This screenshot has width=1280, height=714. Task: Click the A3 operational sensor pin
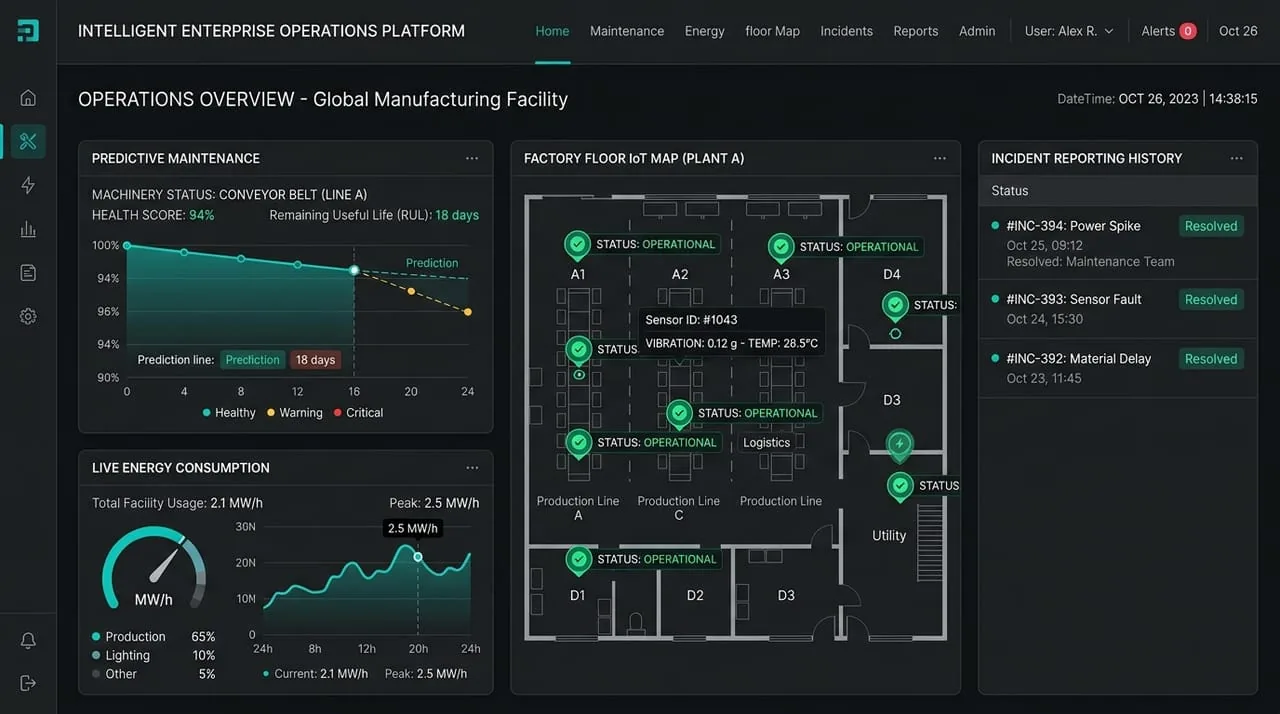(x=780, y=246)
